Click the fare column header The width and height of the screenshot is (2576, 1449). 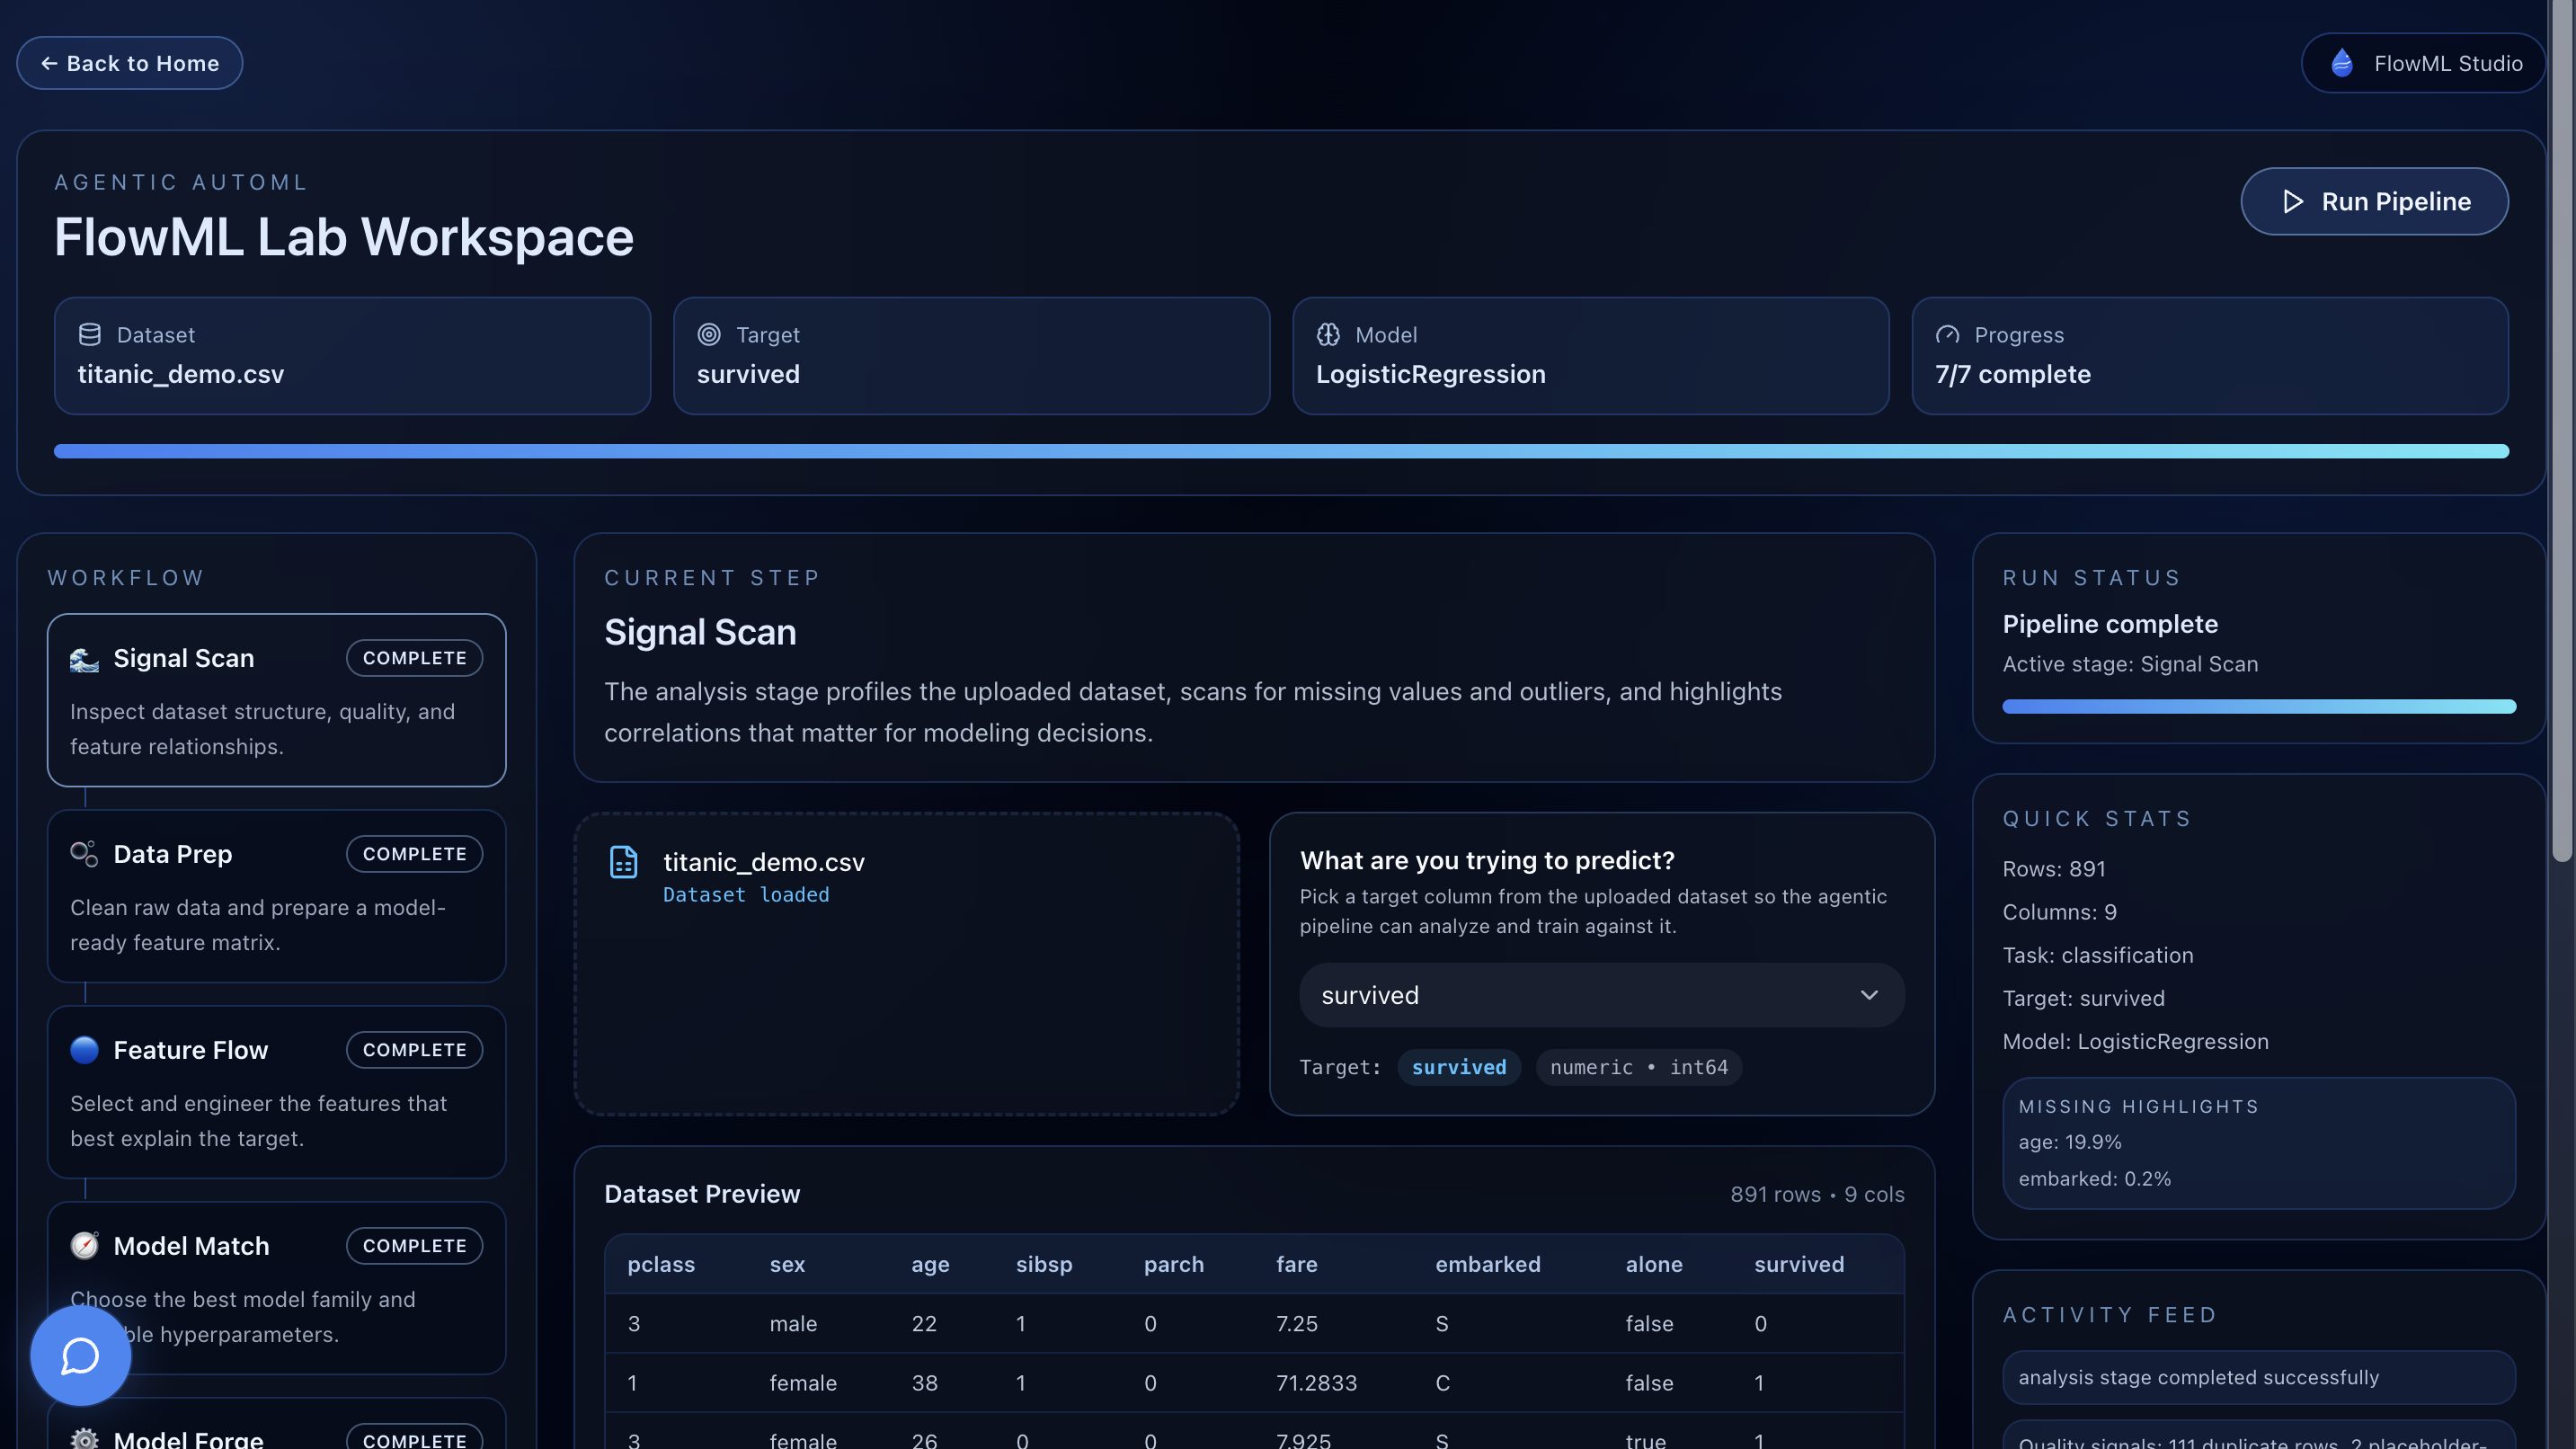[1296, 1264]
